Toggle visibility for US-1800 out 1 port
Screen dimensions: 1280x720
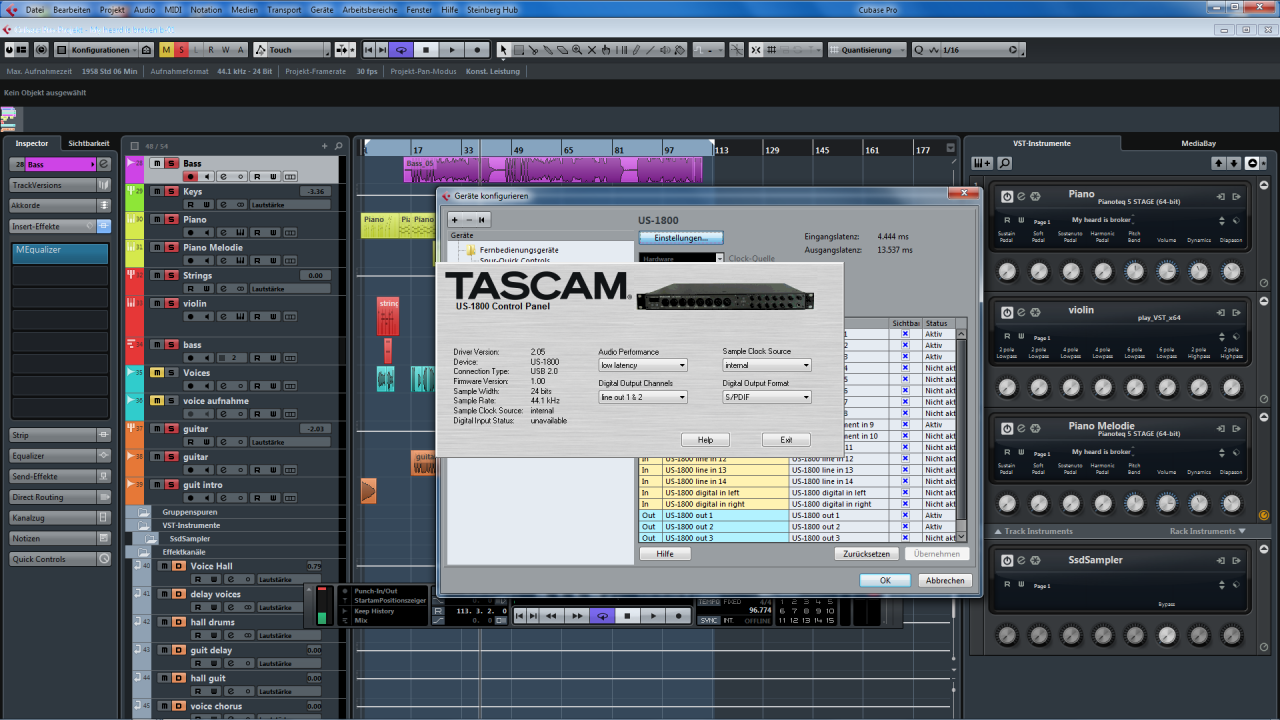tap(905, 515)
